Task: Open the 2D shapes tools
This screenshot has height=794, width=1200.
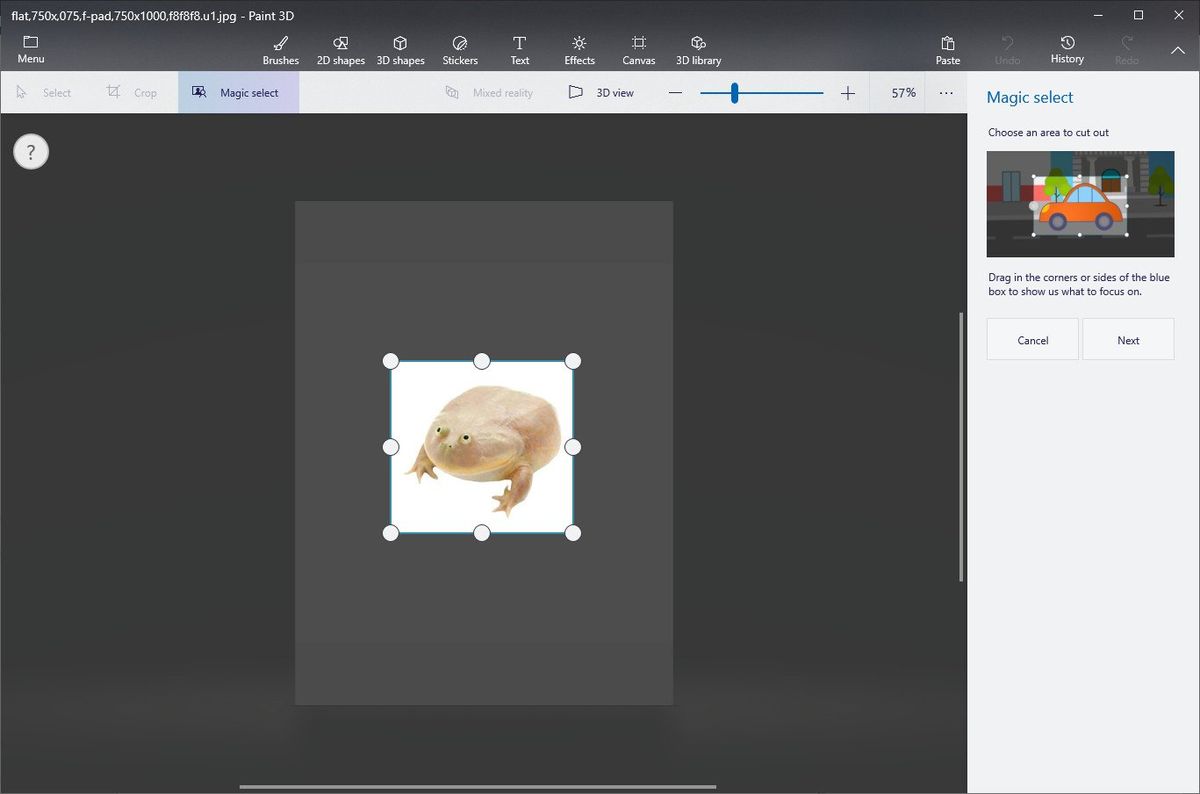Action: point(340,48)
